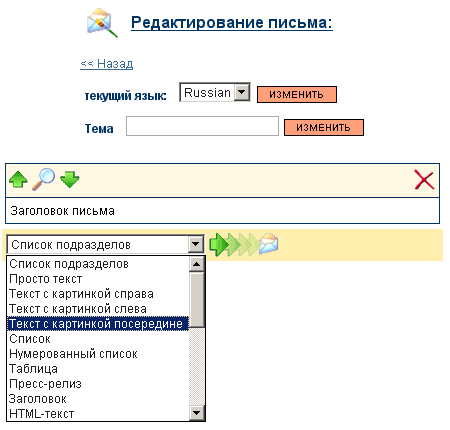The image size is (450, 430).
Task: Click the list scrollbar up arrow
Action: (196, 264)
